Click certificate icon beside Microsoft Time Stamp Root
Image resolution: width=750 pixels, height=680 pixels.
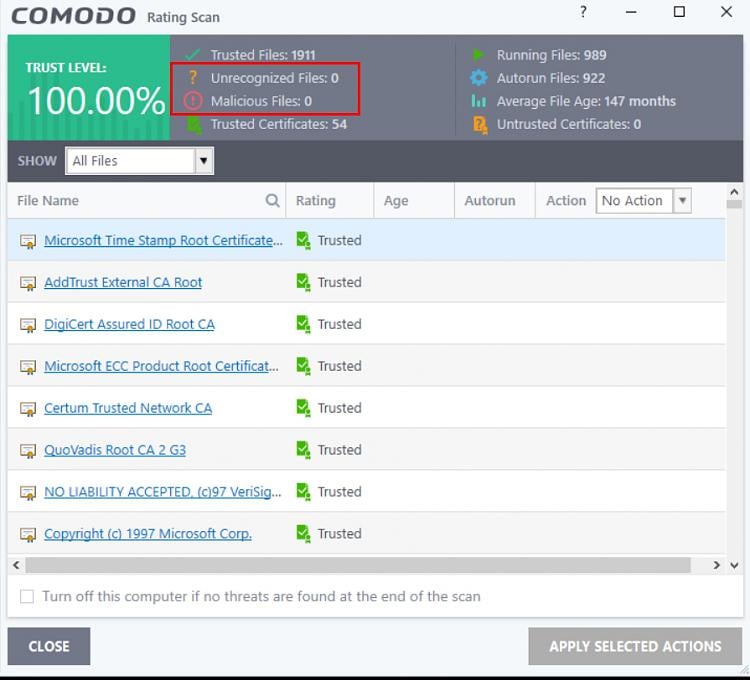click(28, 241)
